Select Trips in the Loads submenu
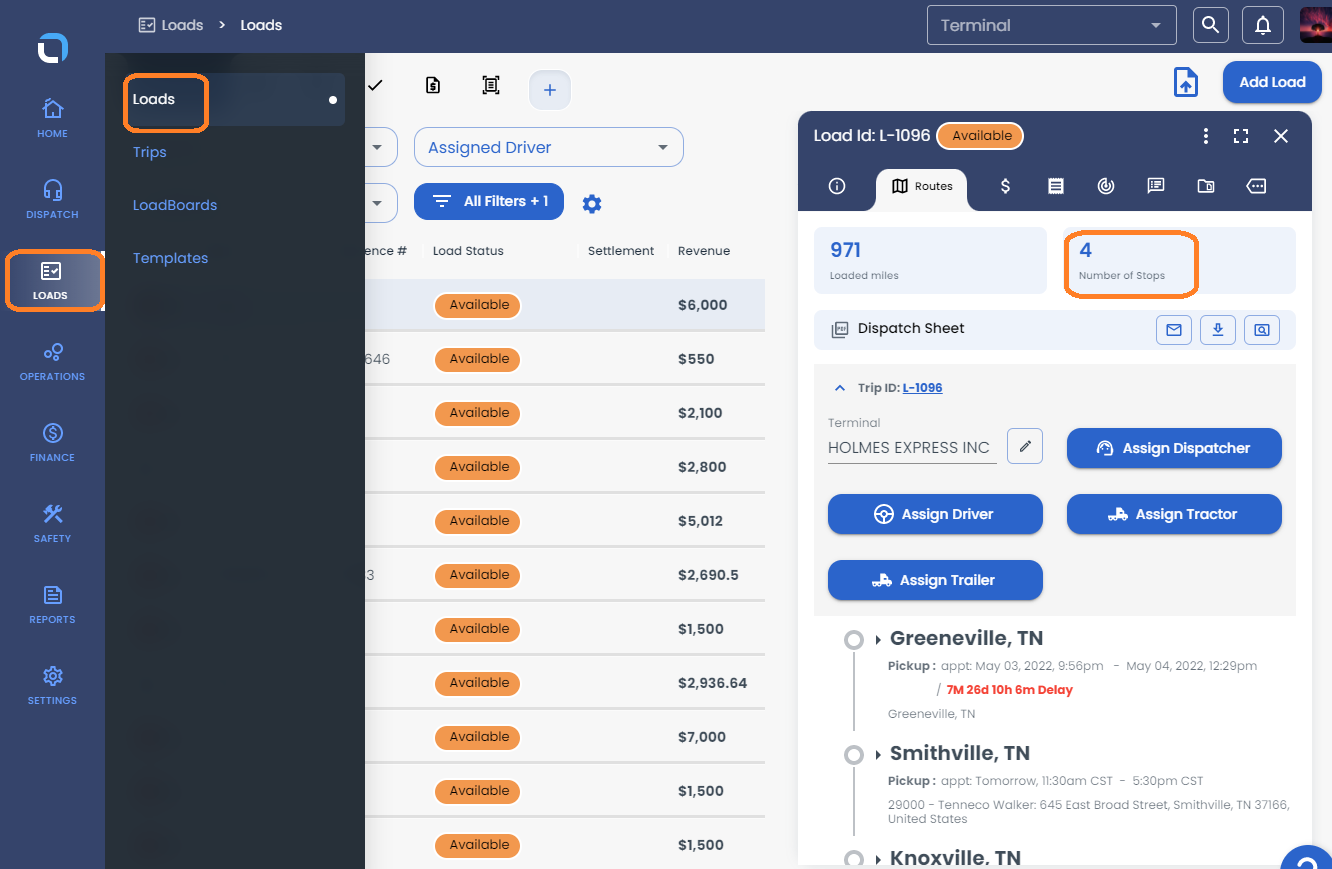1332x869 pixels. coord(150,152)
